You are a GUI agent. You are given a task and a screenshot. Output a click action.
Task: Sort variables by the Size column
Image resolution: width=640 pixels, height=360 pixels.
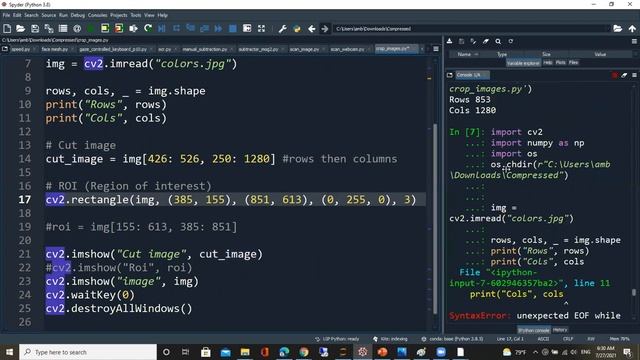click(x=546, y=54)
